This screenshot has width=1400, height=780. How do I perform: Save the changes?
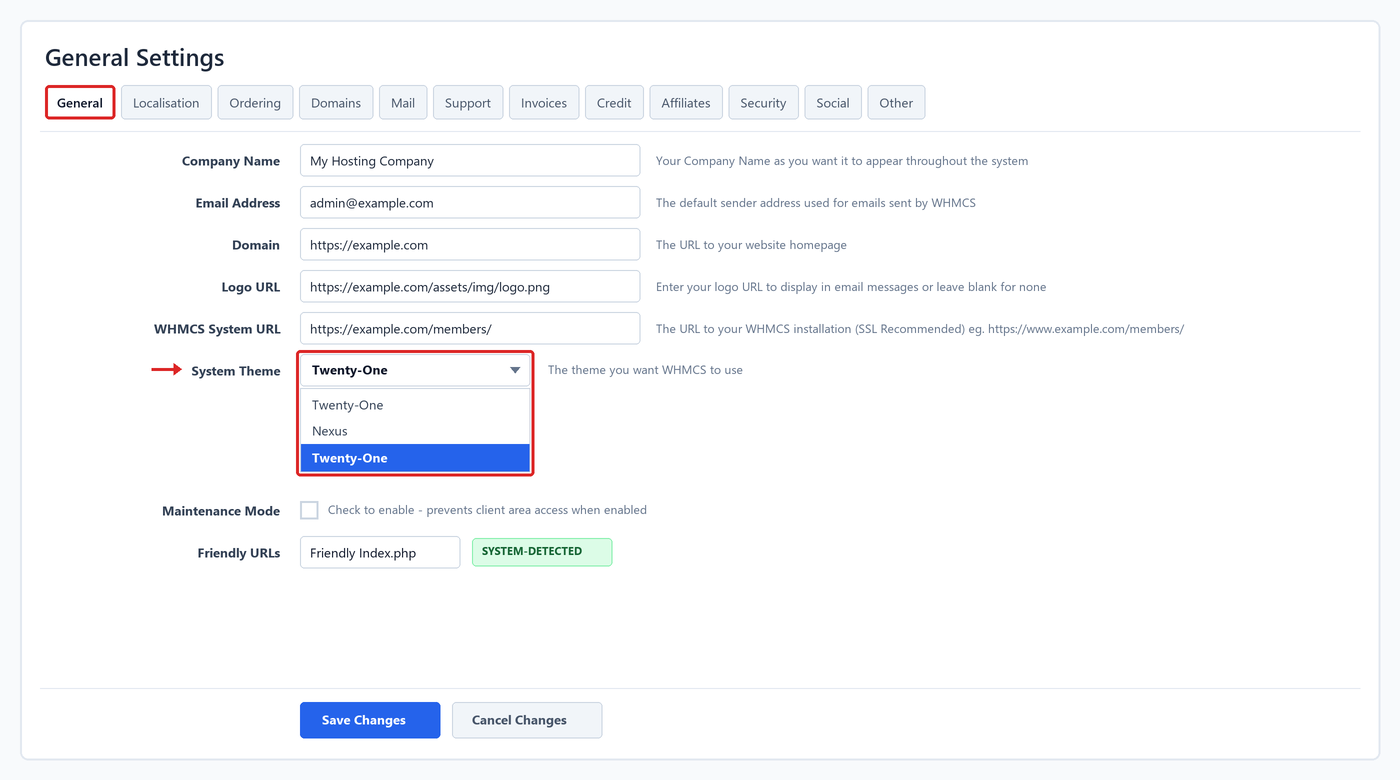[370, 720]
